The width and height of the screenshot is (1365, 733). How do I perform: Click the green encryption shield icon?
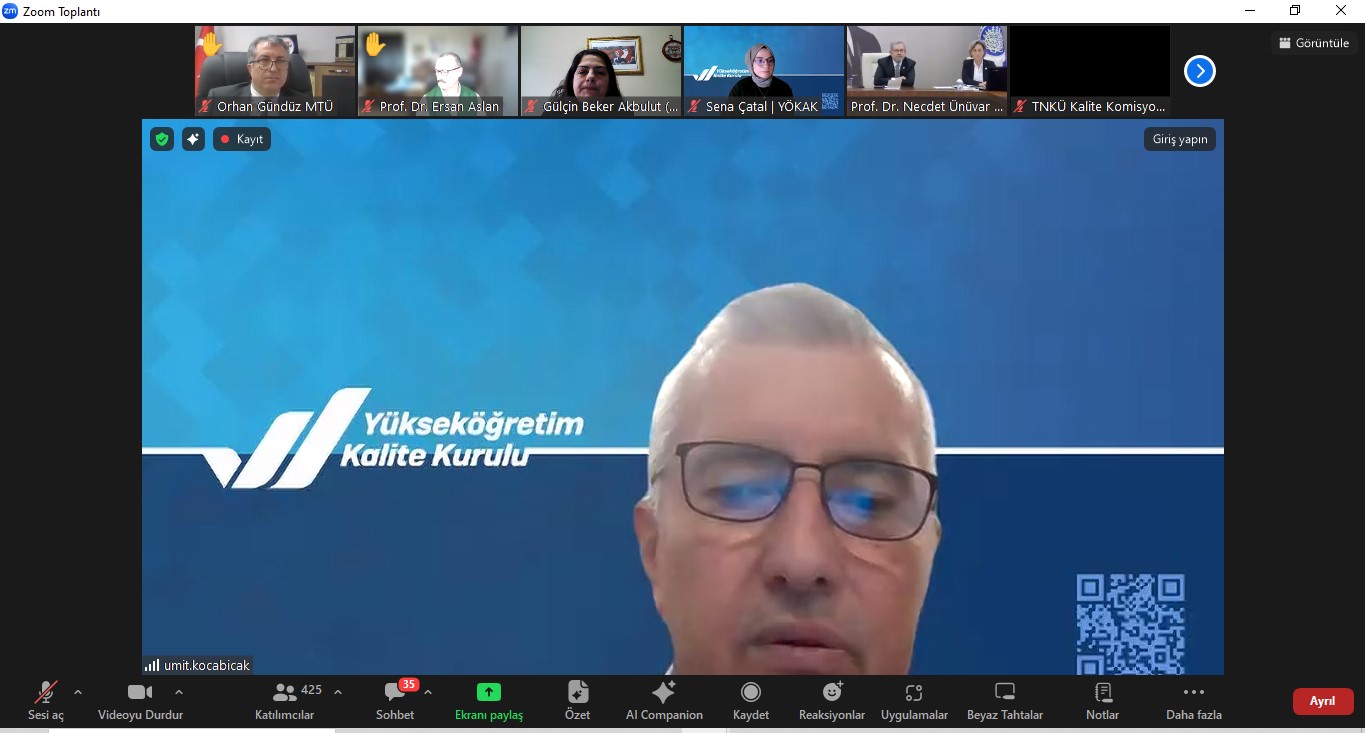(162, 139)
